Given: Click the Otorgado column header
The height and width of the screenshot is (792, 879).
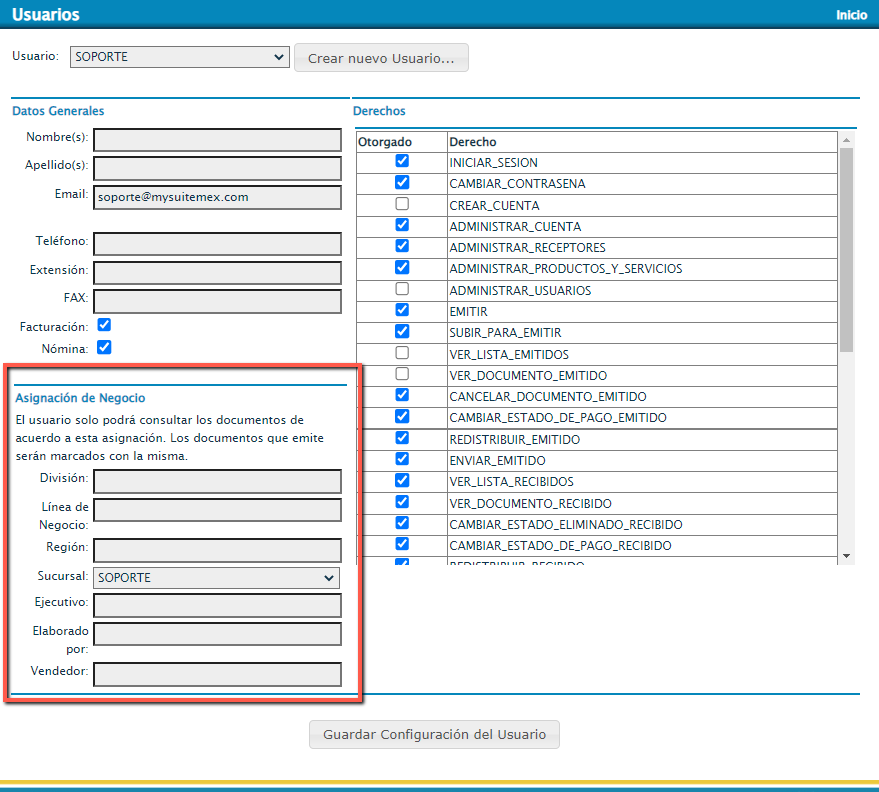Looking at the screenshot, I should coord(385,142).
